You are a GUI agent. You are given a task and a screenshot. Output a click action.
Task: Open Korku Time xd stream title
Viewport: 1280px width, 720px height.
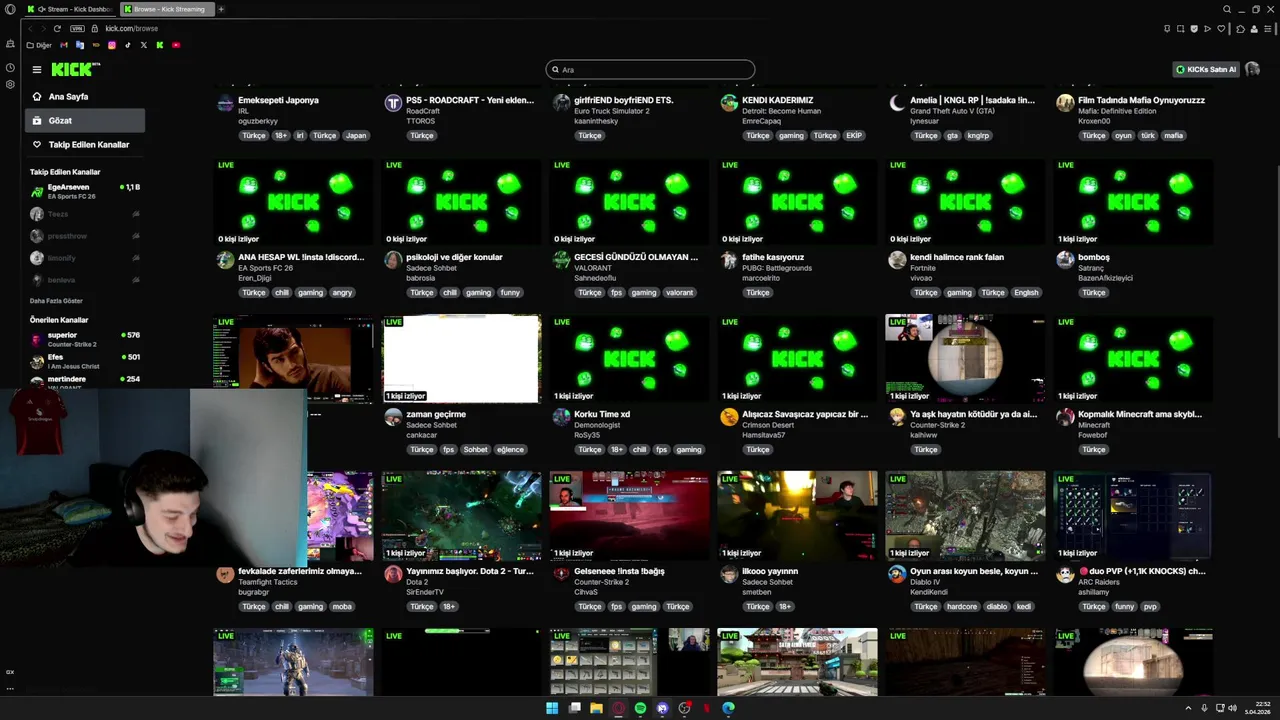(x=602, y=415)
